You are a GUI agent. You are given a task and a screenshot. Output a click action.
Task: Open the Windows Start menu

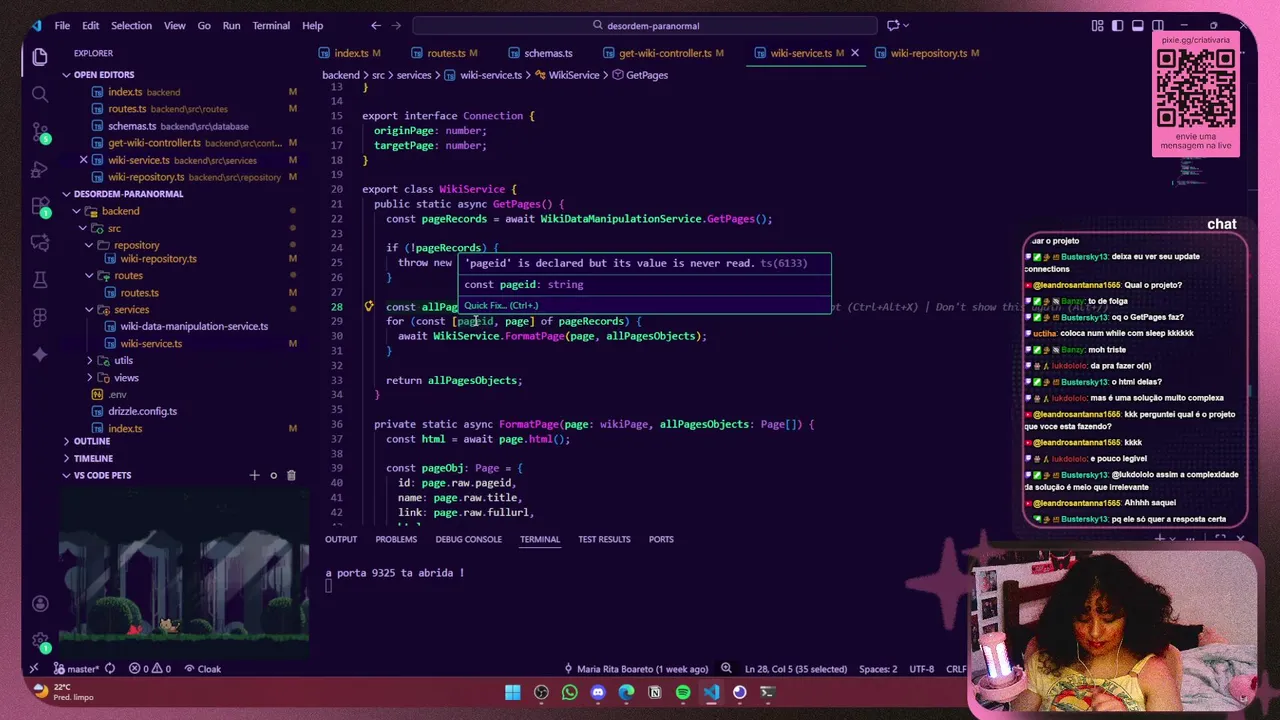tap(512, 692)
